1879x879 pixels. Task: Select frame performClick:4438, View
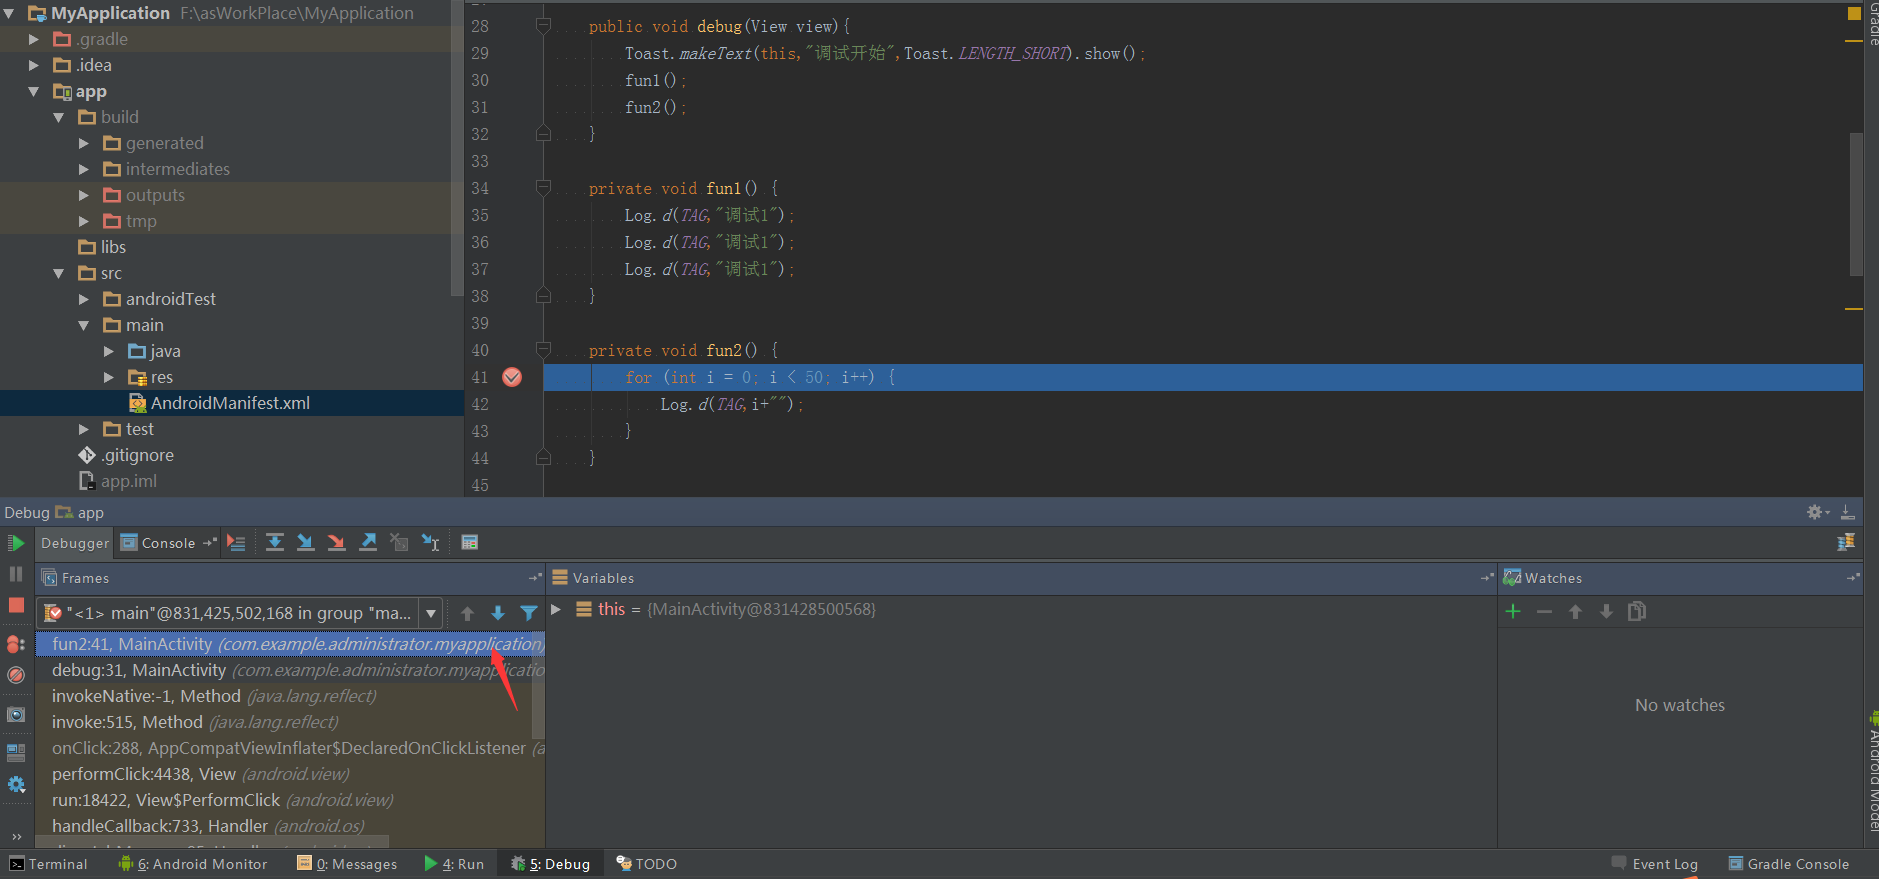[290, 774]
